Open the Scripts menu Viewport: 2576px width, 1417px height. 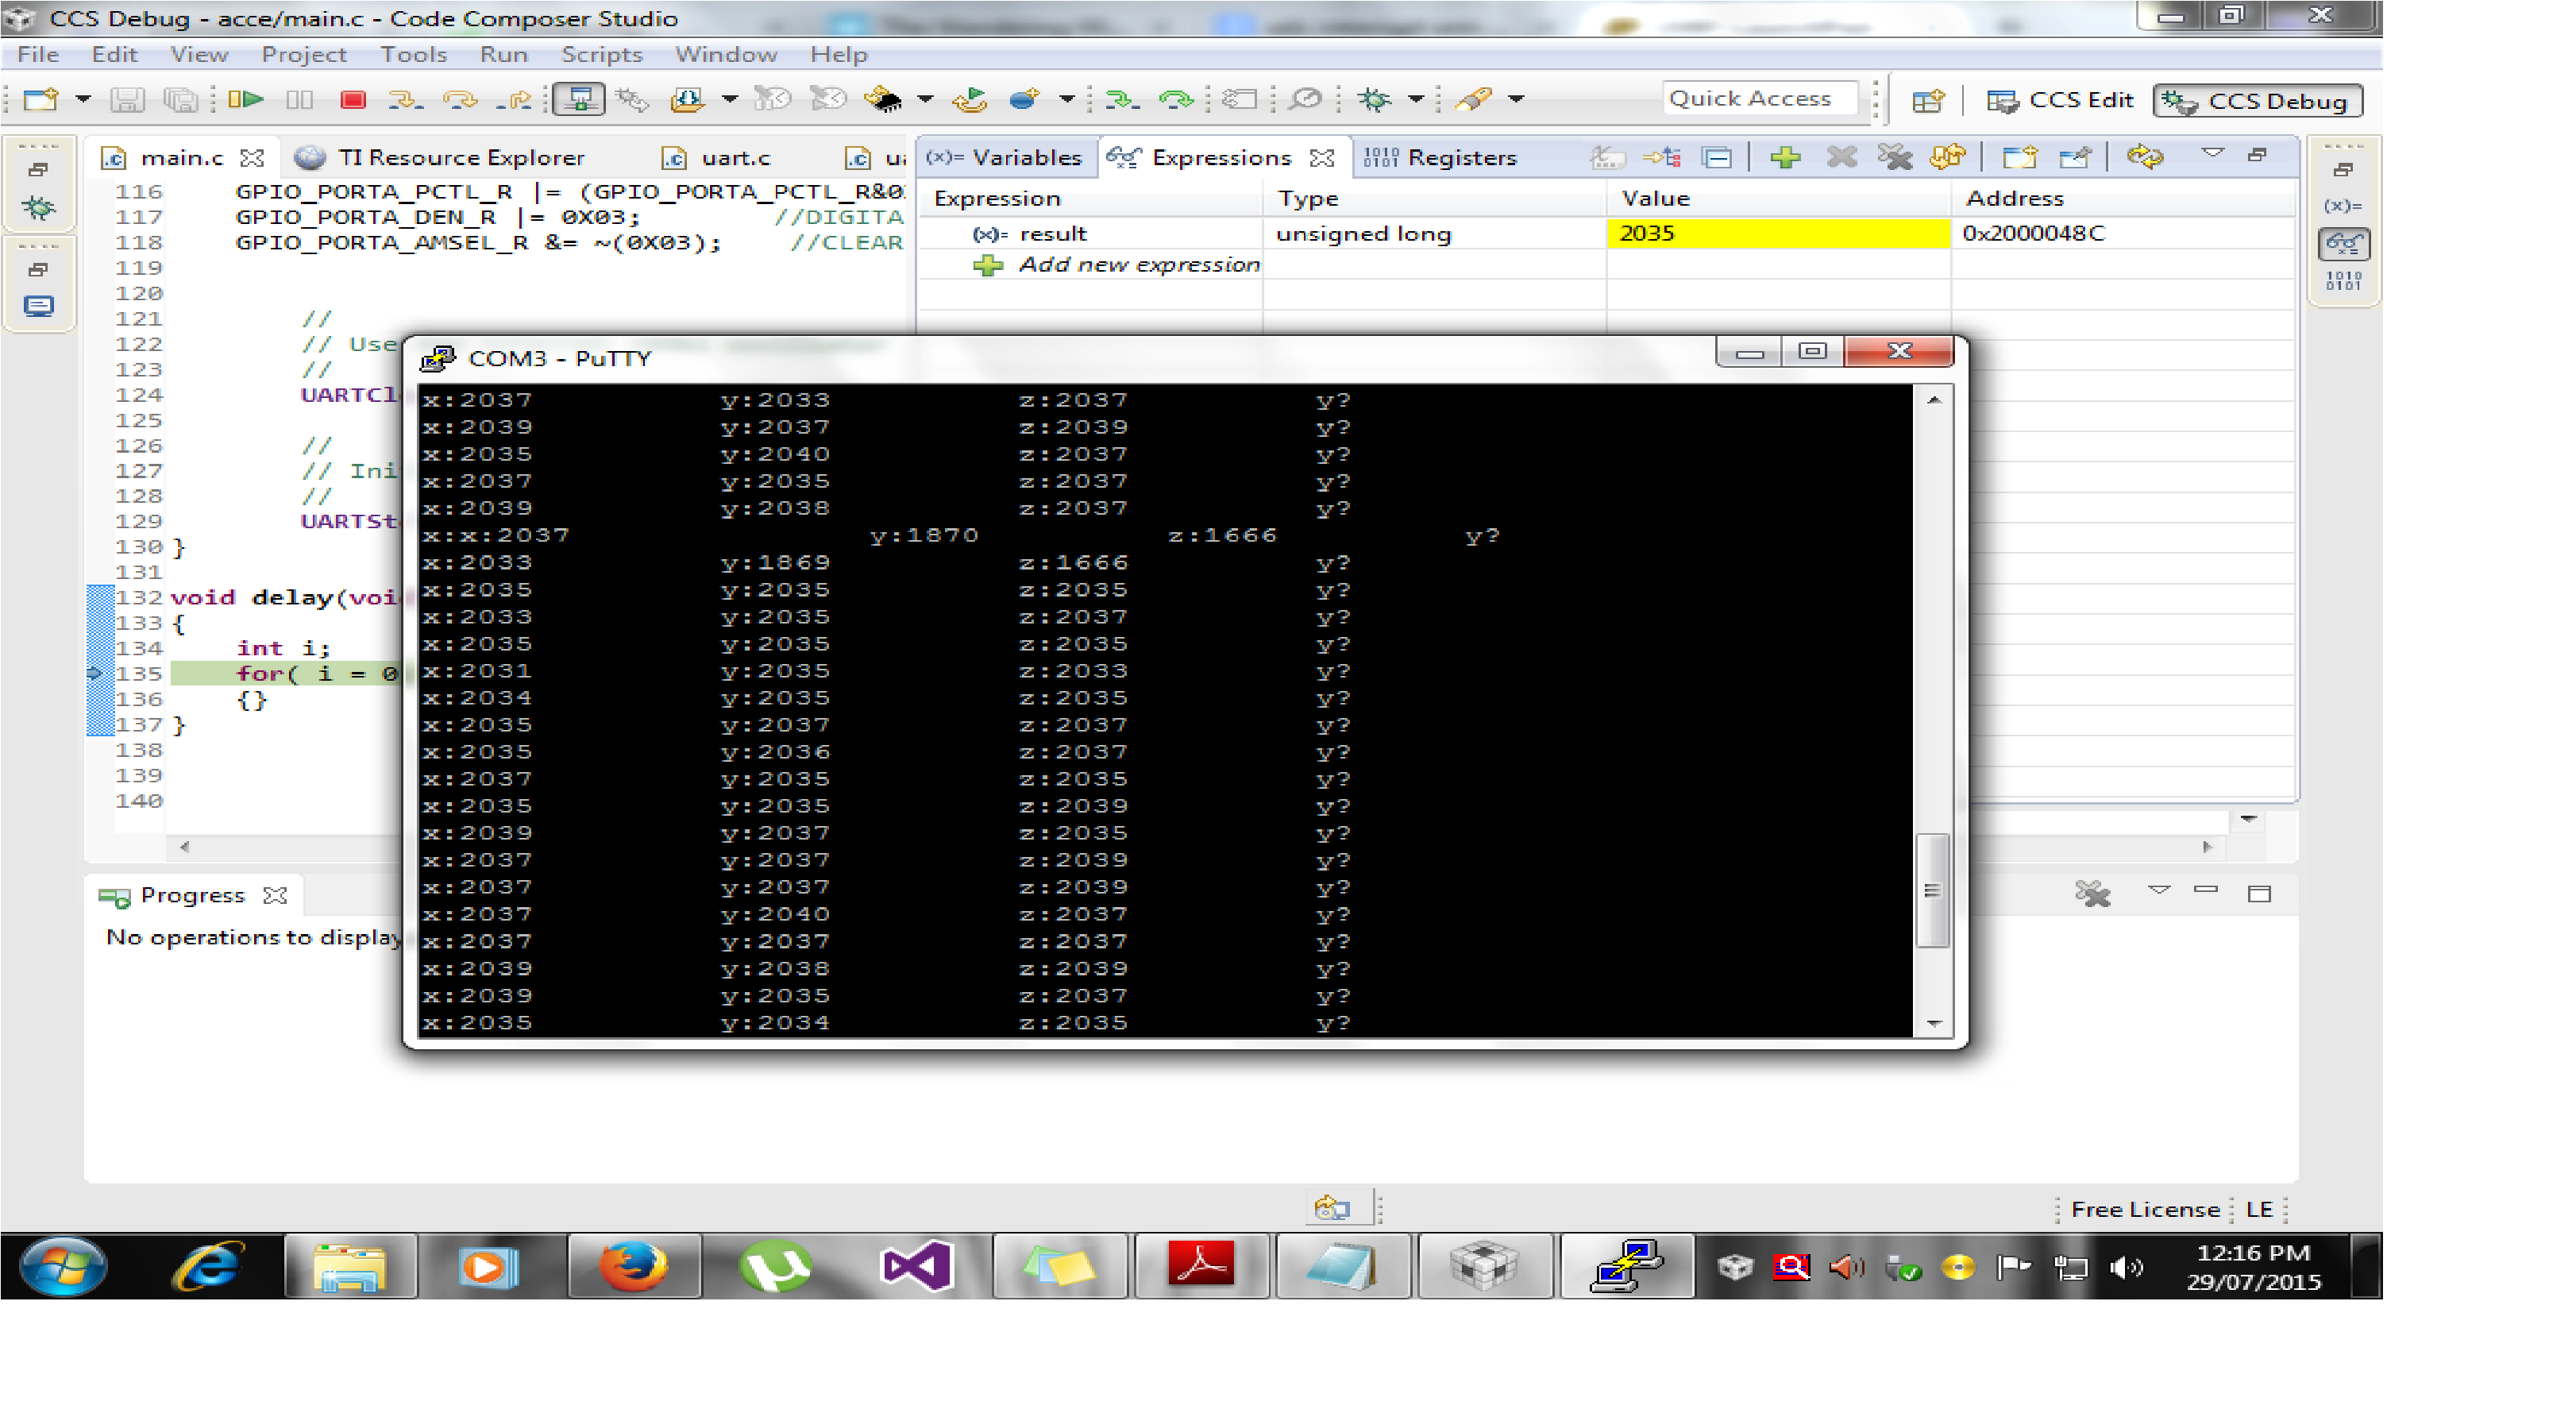coord(601,54)
